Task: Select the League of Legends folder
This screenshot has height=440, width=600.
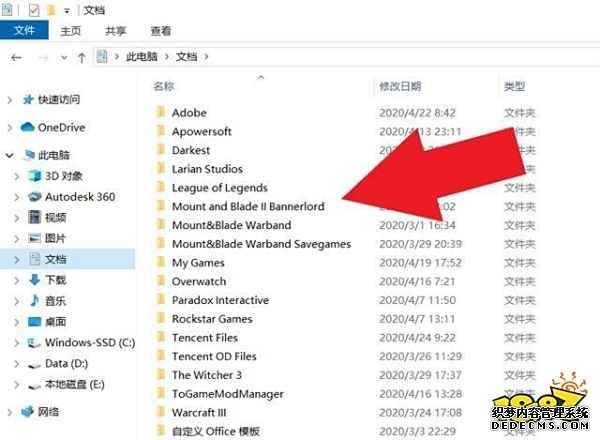Action: tap(220, 187)
